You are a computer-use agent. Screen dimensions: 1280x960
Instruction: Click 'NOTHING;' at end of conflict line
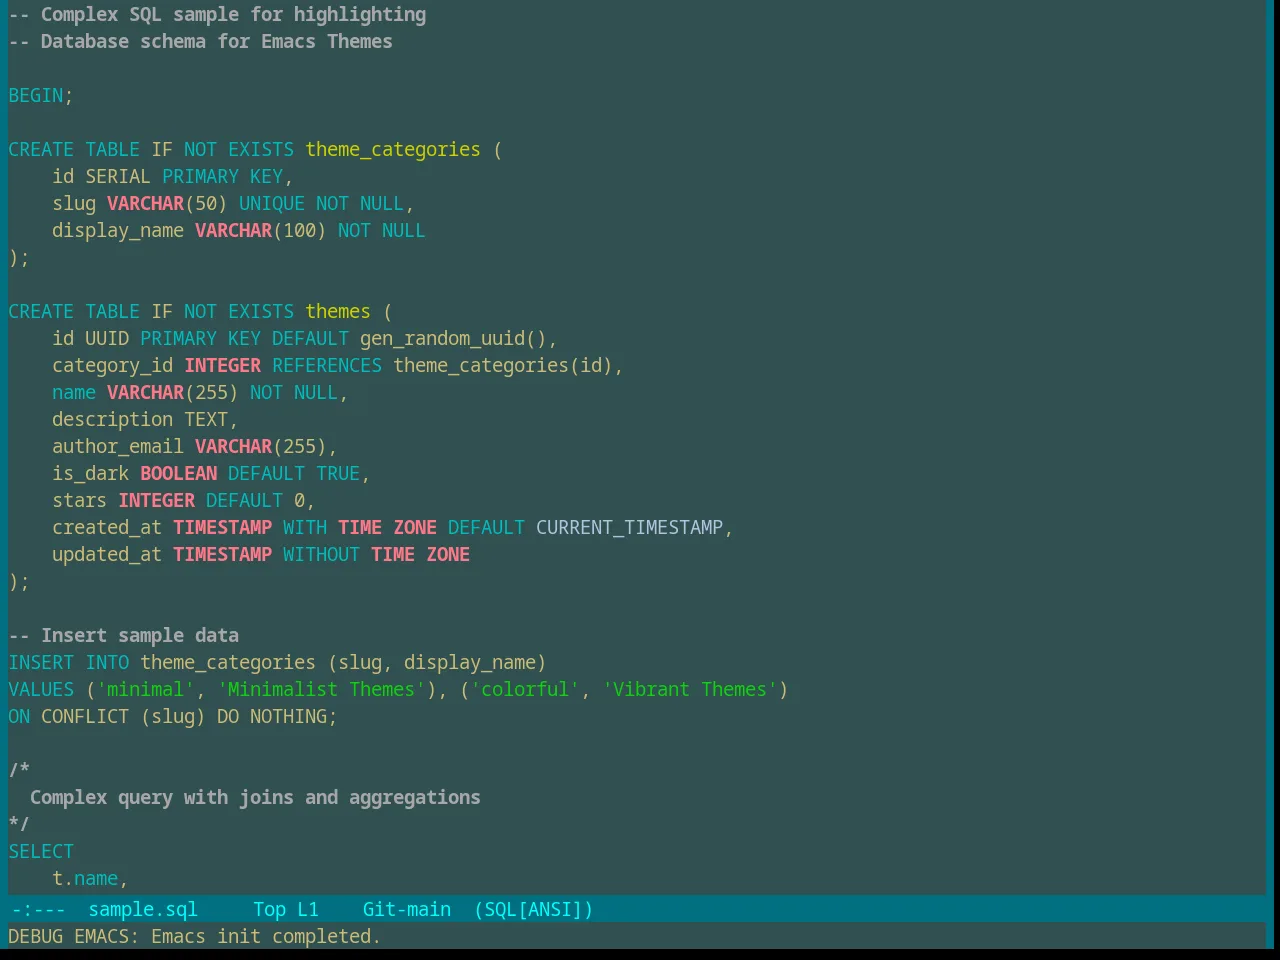click(294, 716)
